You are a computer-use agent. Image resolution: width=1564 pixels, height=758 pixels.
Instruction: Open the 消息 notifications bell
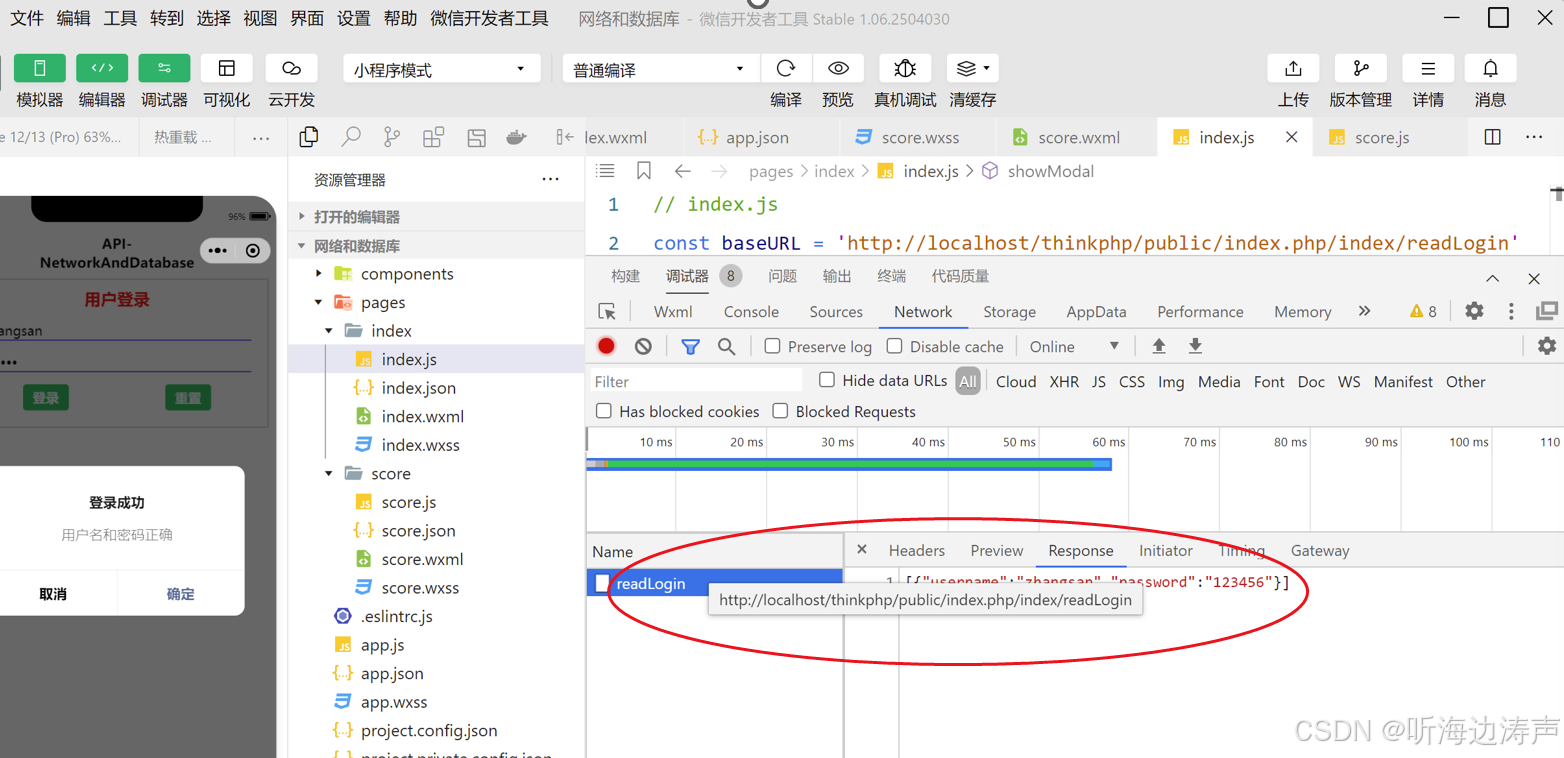click(x=1490, y=68)
